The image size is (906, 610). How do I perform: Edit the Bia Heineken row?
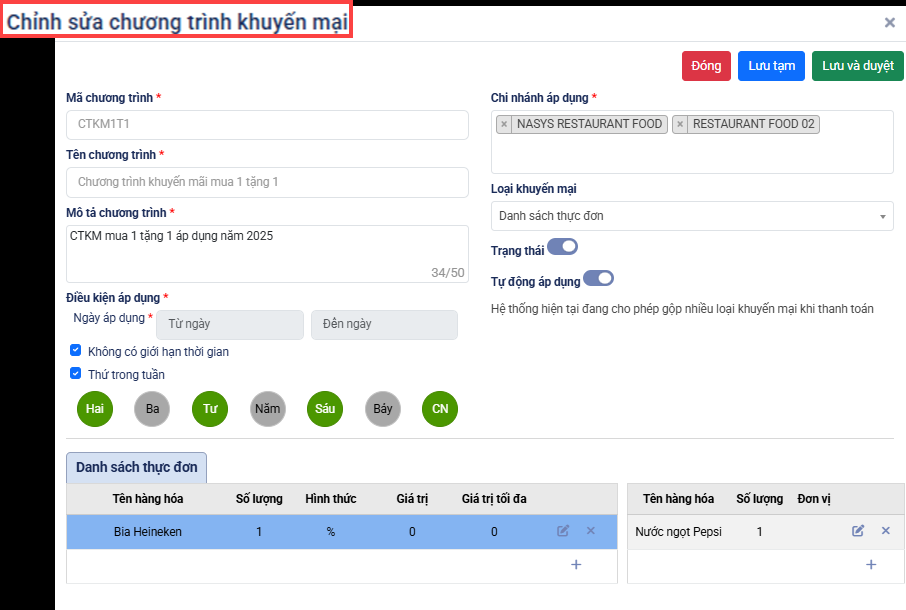pyautogui.click(x=563, y=531)
